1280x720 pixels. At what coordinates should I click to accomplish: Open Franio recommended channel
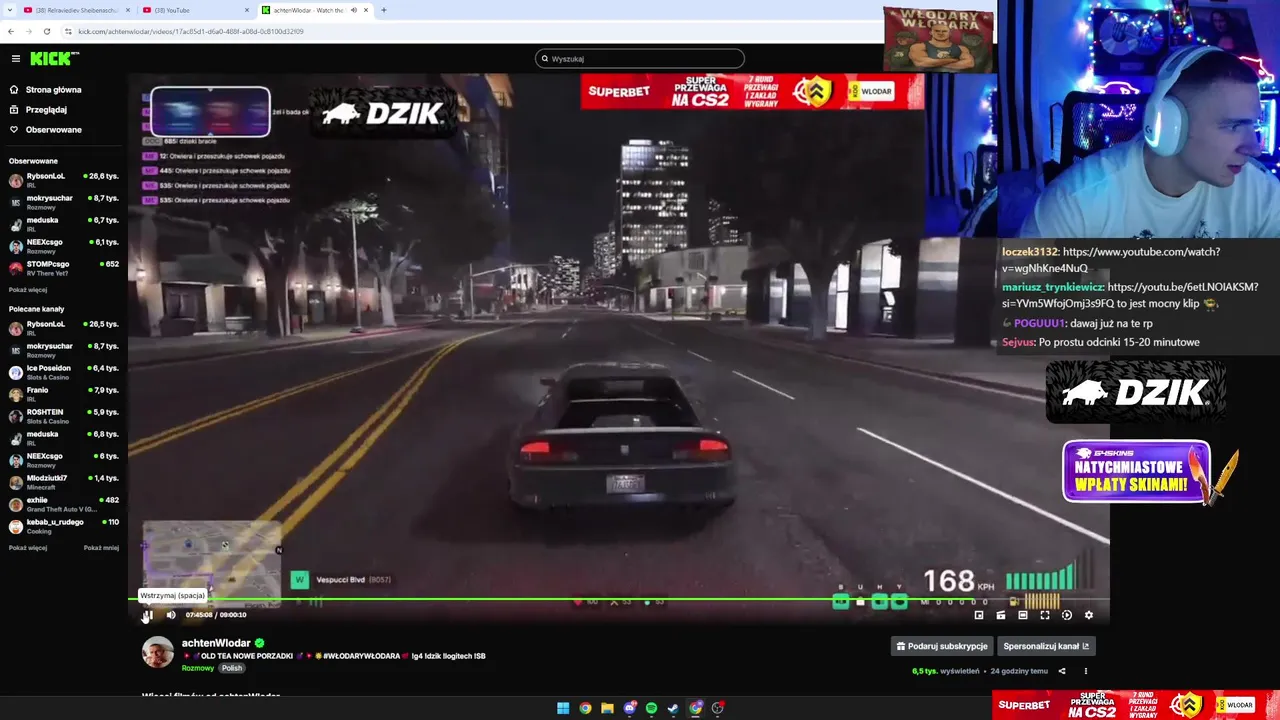[x=64, y=394]
